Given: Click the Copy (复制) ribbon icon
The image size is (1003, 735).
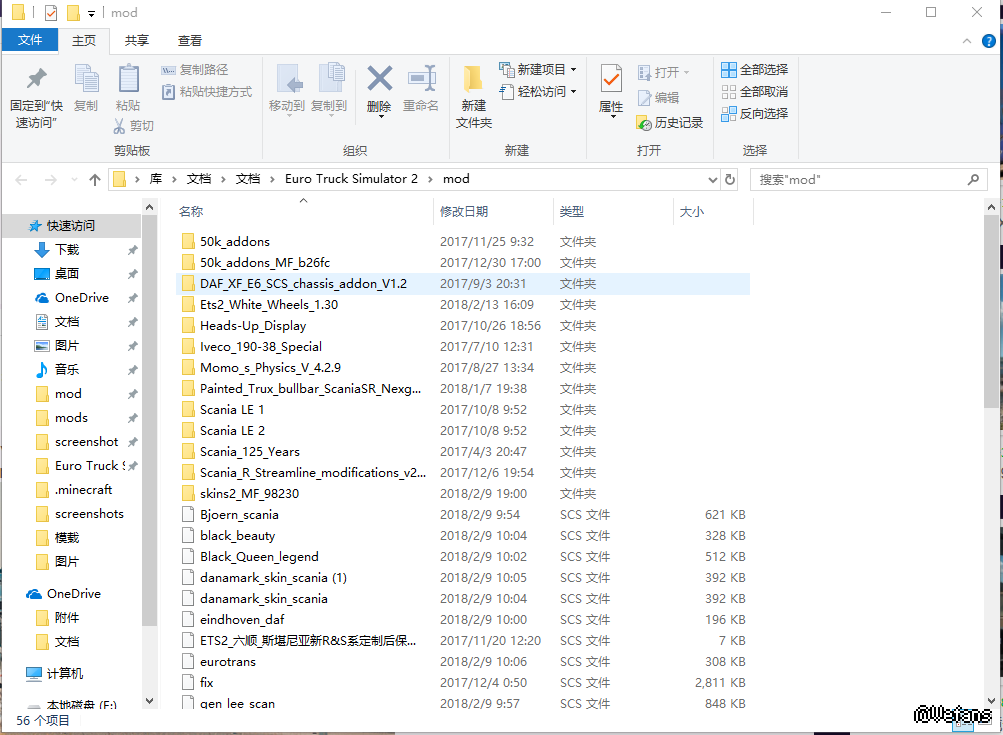Looking at the screenshot, I should (x=86, y=79).
